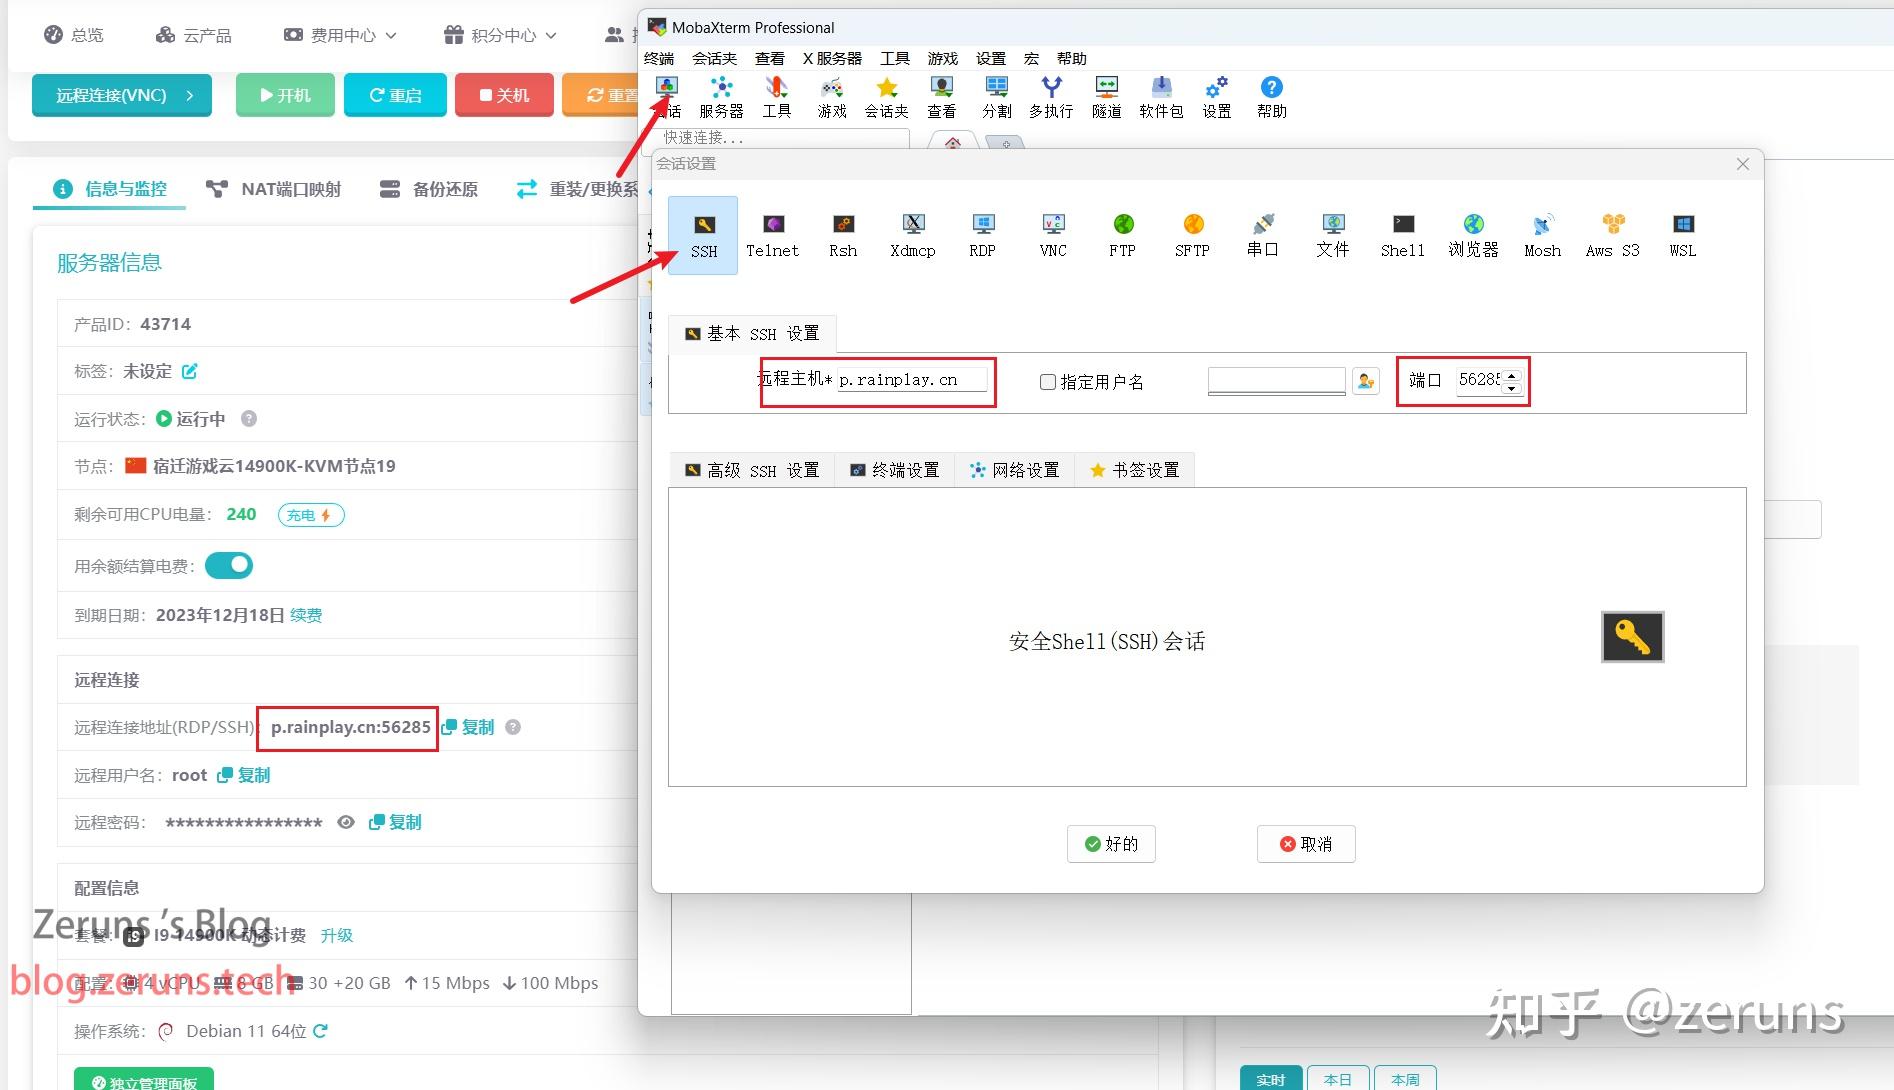The width and height of the screenshot is (1894, 1090).
Task: Open the Servers (服务器) toolbar icon
Action: click(721, 98)
